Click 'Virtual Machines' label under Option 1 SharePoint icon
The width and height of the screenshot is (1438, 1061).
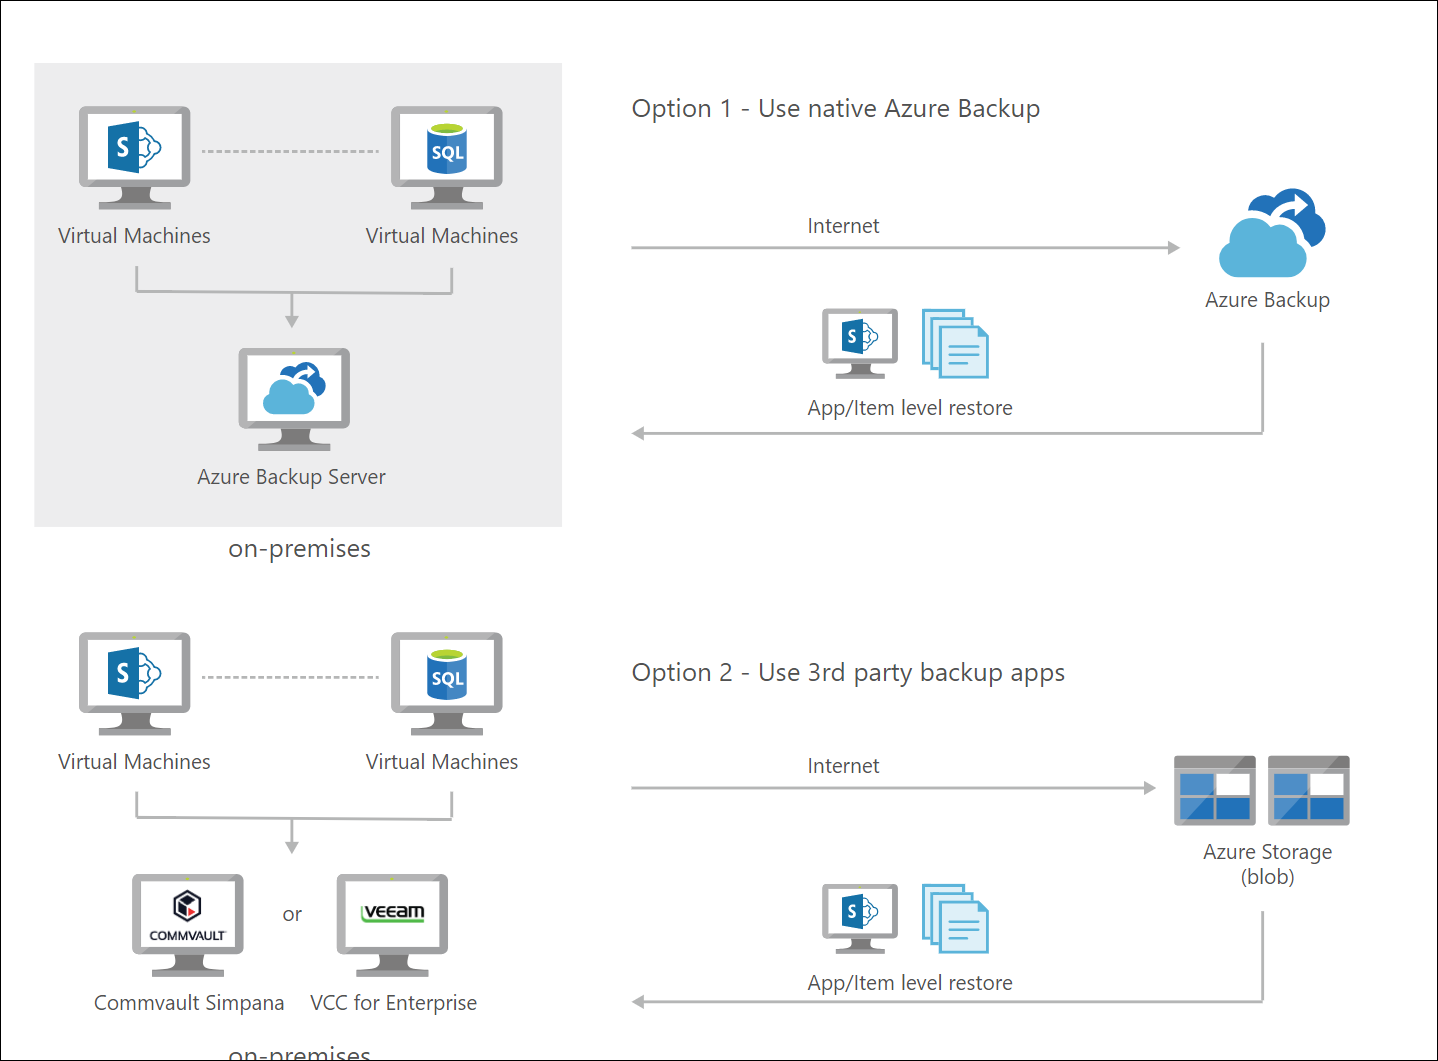pyautogui.click(x=134, y=236)
